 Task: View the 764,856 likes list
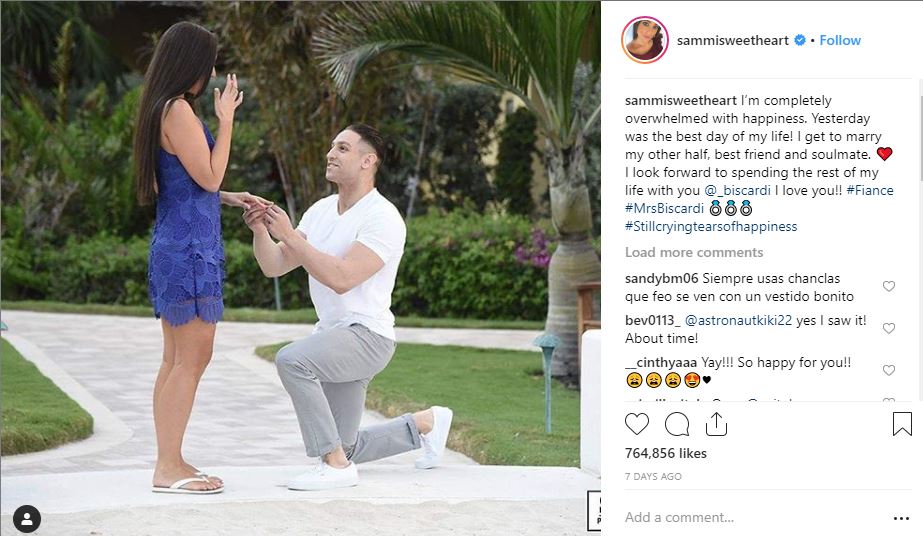tap(666, 453)
